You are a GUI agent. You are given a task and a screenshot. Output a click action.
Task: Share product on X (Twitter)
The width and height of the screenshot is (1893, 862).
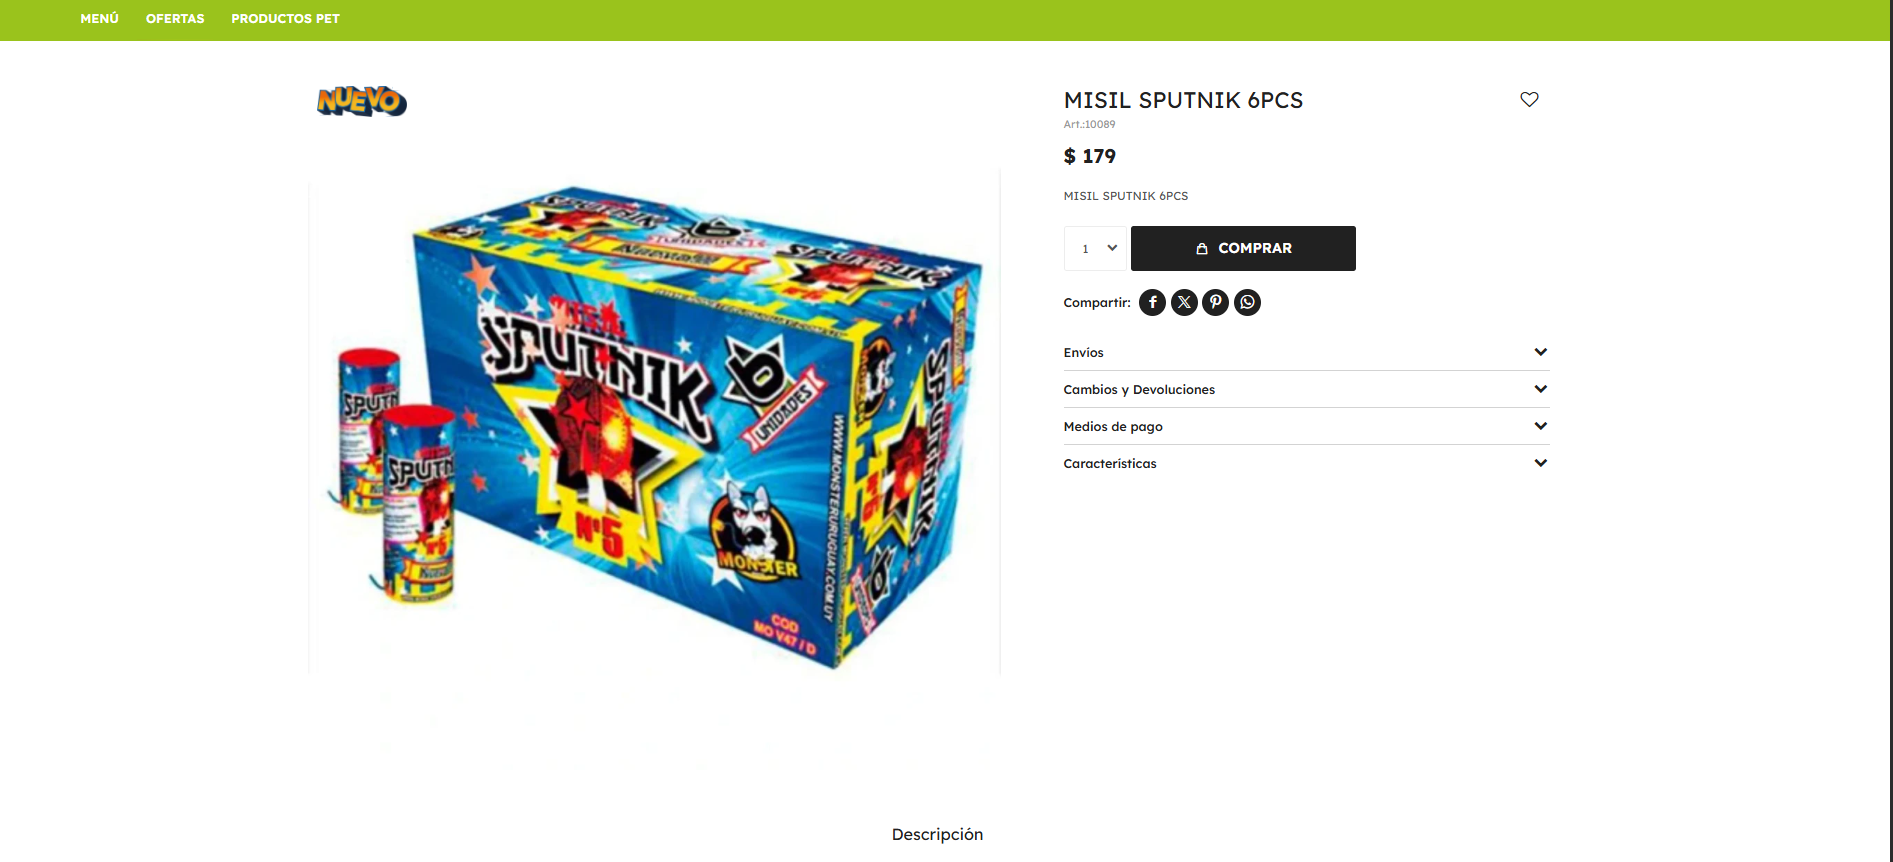[x=1184, y=302]
